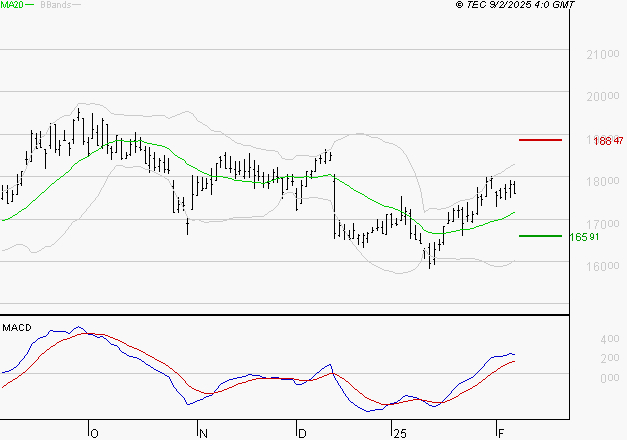Click the 160.00 price axis label
Viewport: 627px width, 440px height.
click(x=603, y=266)
